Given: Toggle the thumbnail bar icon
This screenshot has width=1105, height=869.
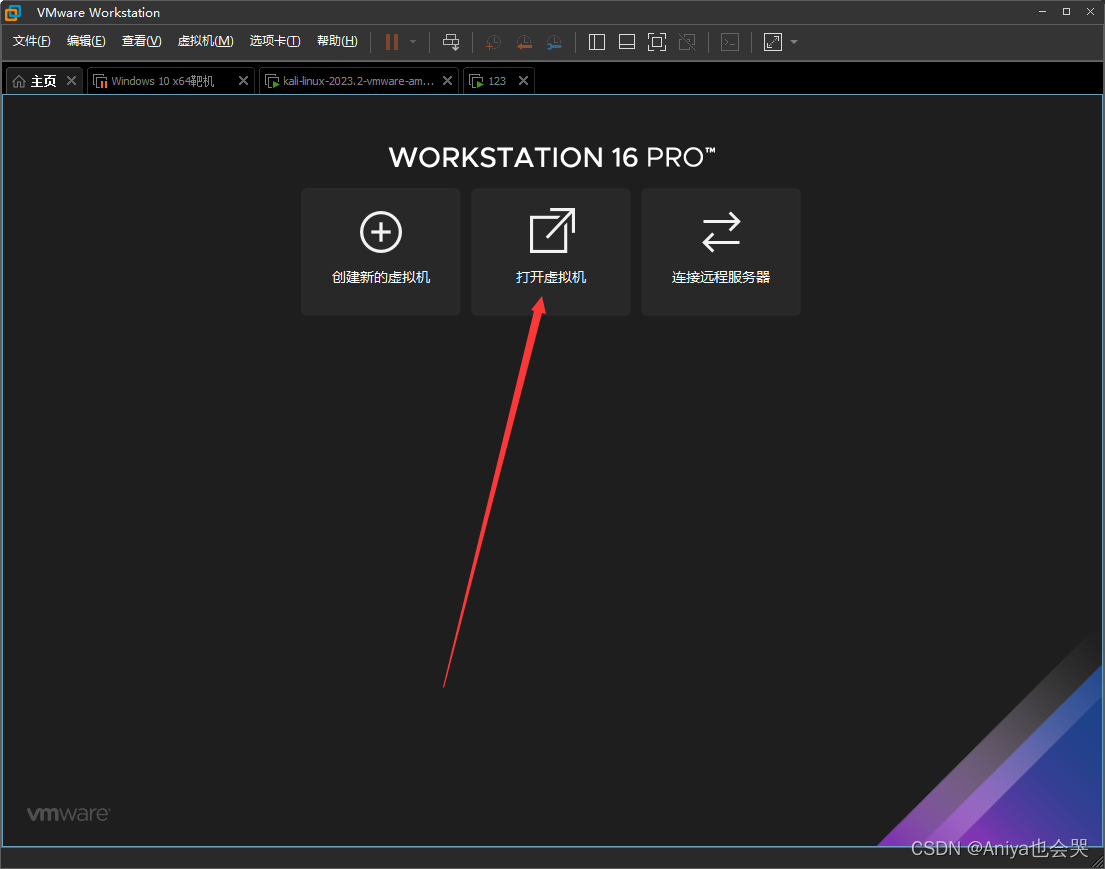Looking at the screenshot, I should tap(626, 42).
